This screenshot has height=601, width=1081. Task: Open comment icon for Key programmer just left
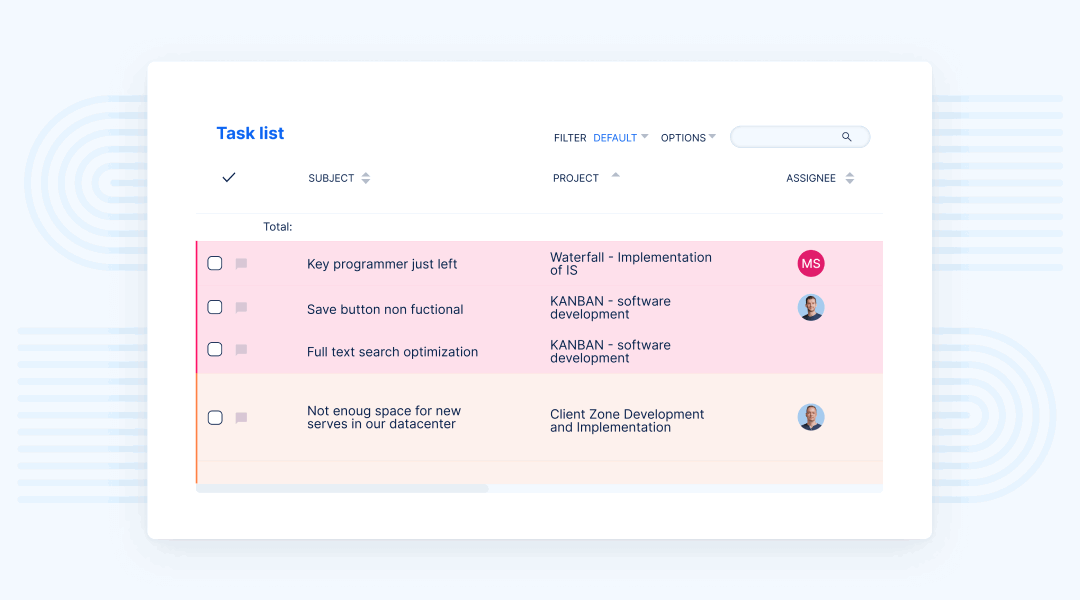pos(241,264)
